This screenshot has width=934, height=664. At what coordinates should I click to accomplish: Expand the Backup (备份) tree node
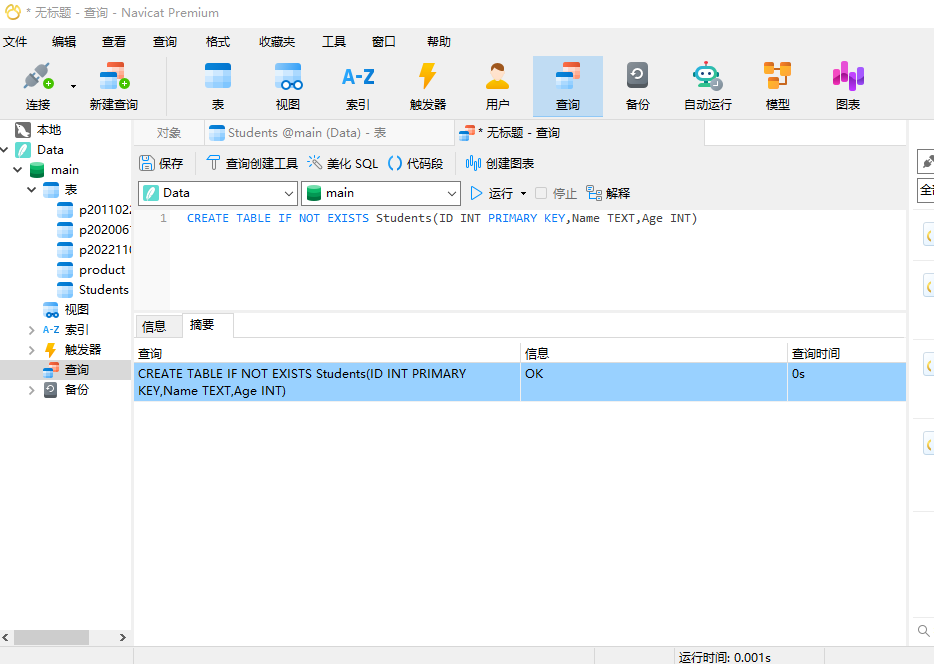pyautogui.click(x=32, y=390)
